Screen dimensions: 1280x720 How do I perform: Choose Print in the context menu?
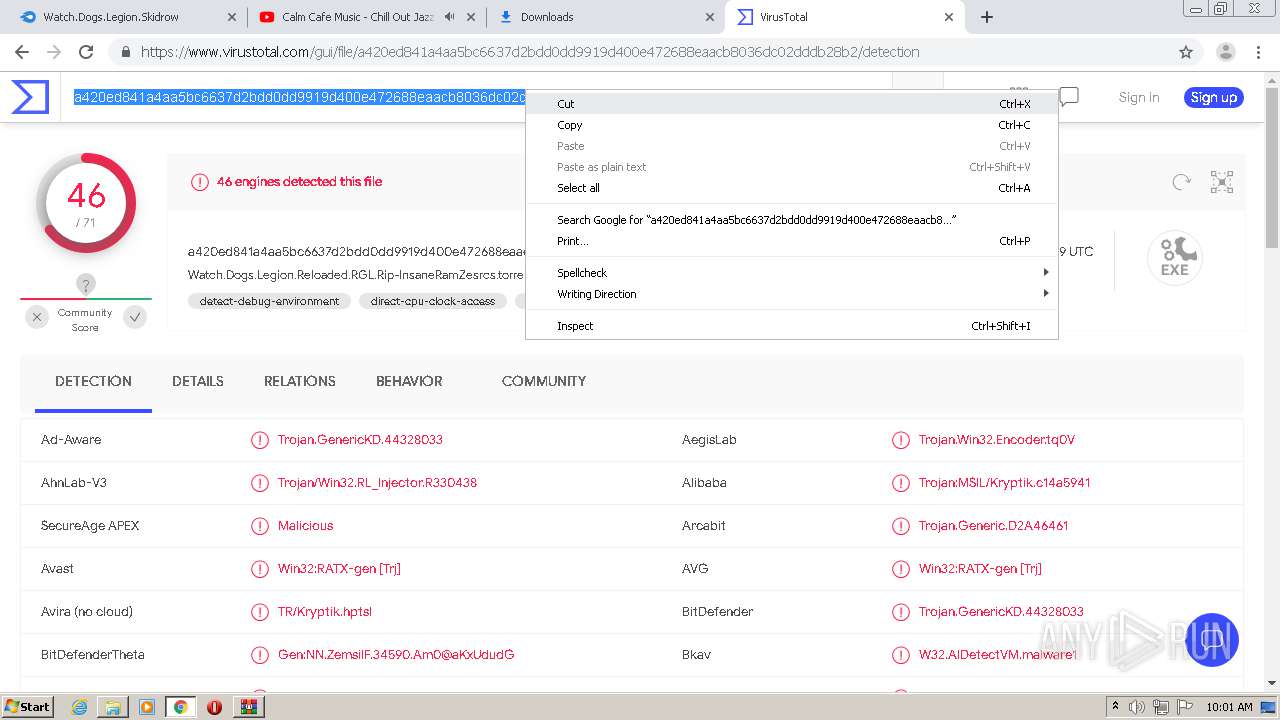792,241
